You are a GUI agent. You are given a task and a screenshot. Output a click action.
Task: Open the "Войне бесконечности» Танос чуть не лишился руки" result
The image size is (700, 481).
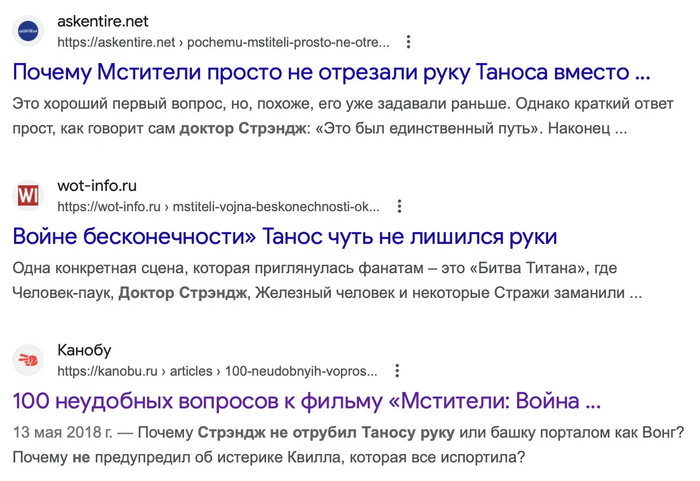pyautogui.click(x=284, y=237)
